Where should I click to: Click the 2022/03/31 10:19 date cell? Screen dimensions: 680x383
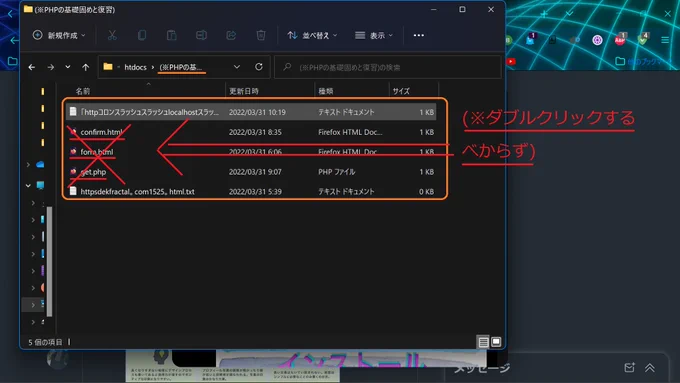(x=257, y=112)
